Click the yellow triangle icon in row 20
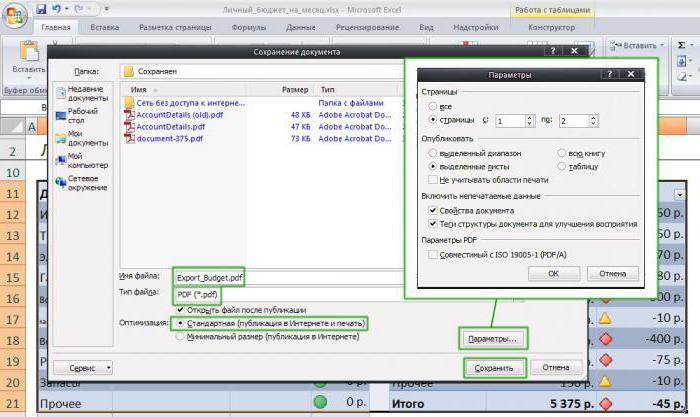This screenshot has height=417, width=700. 605,381
